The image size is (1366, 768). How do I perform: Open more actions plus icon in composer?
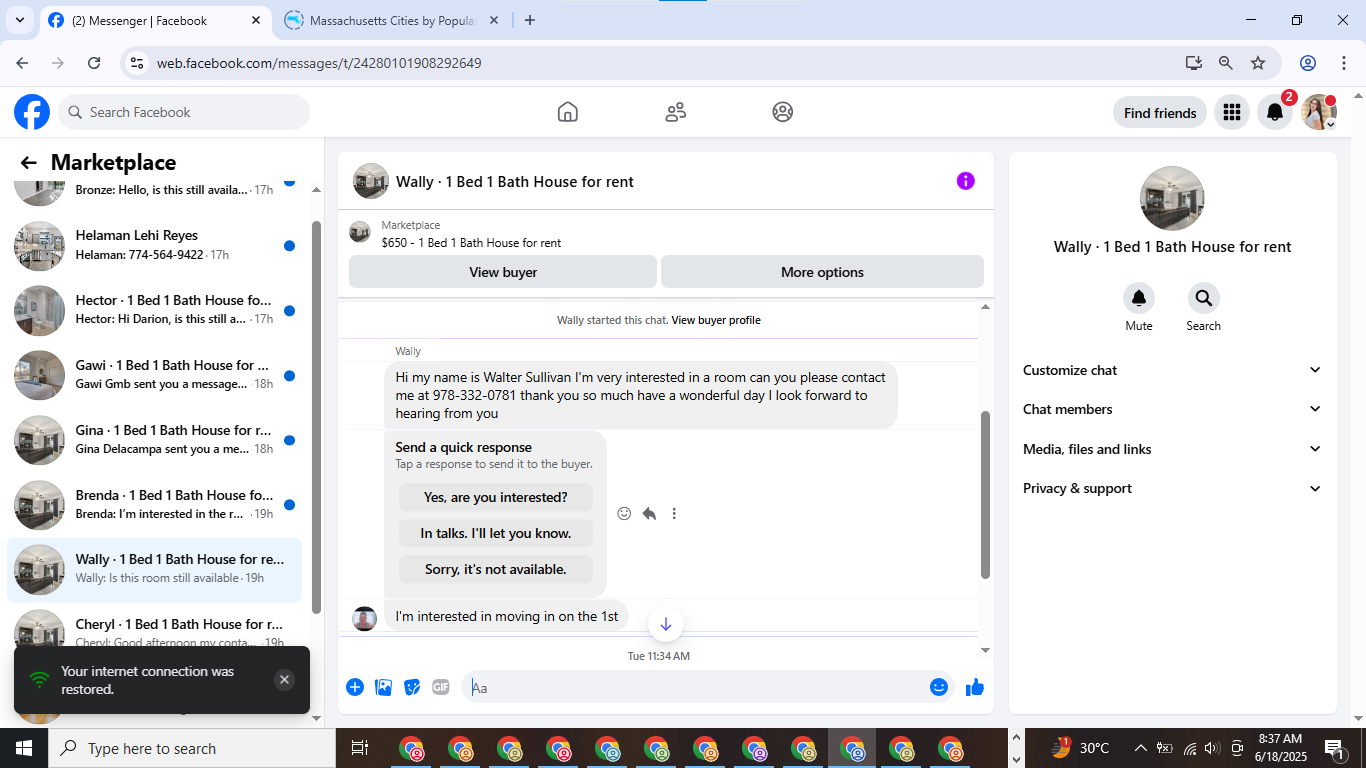355,687
